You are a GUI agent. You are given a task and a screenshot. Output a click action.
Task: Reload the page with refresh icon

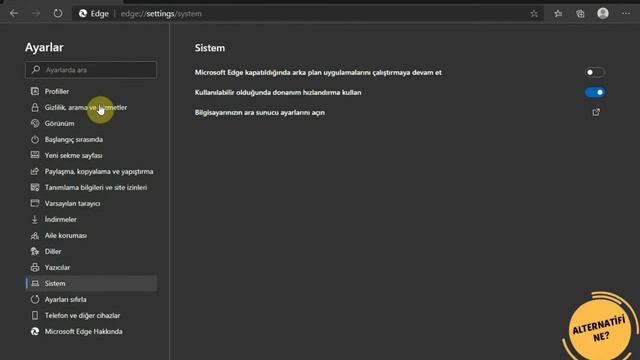(x=58, y=13)
